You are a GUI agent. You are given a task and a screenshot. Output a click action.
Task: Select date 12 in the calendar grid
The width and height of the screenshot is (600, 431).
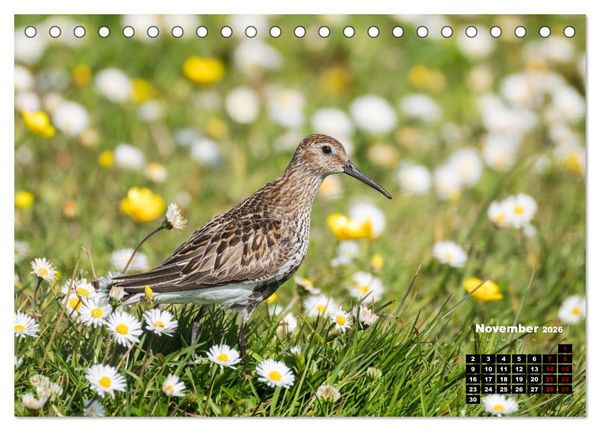point(519,369)
